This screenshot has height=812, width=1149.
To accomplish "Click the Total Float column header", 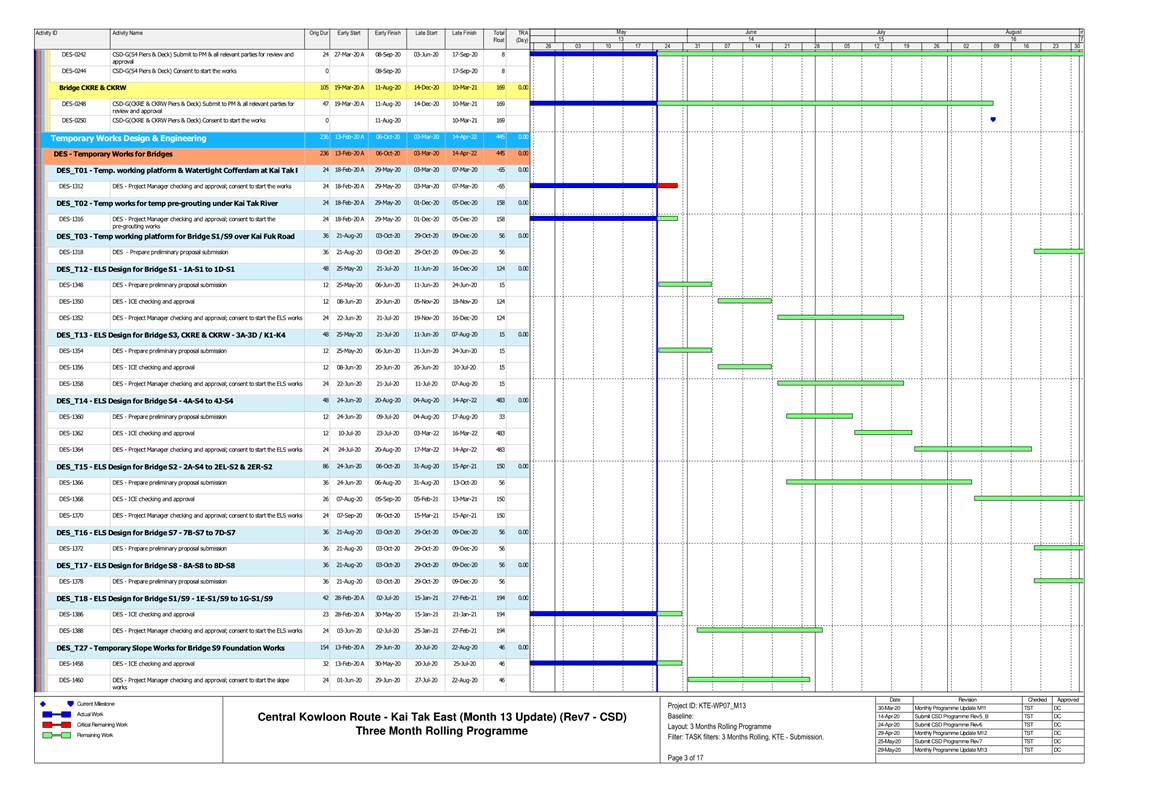I will [498, 37].
